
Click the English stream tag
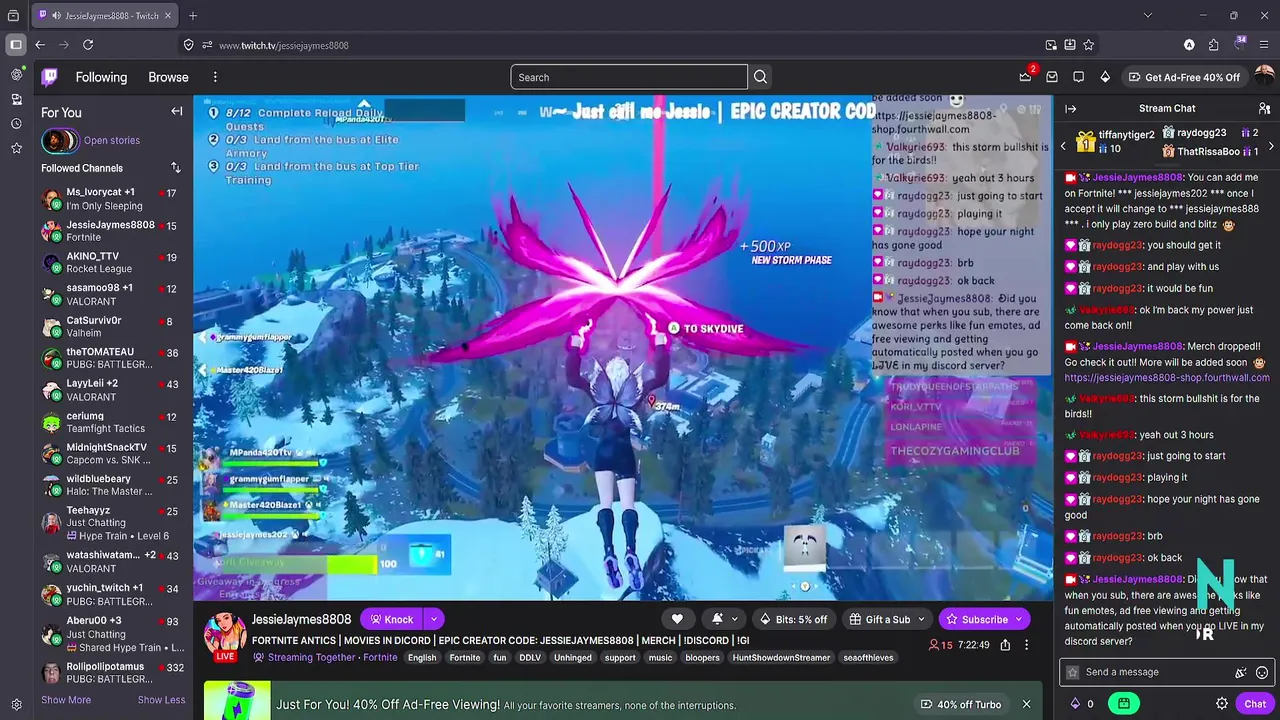(422, 658)
